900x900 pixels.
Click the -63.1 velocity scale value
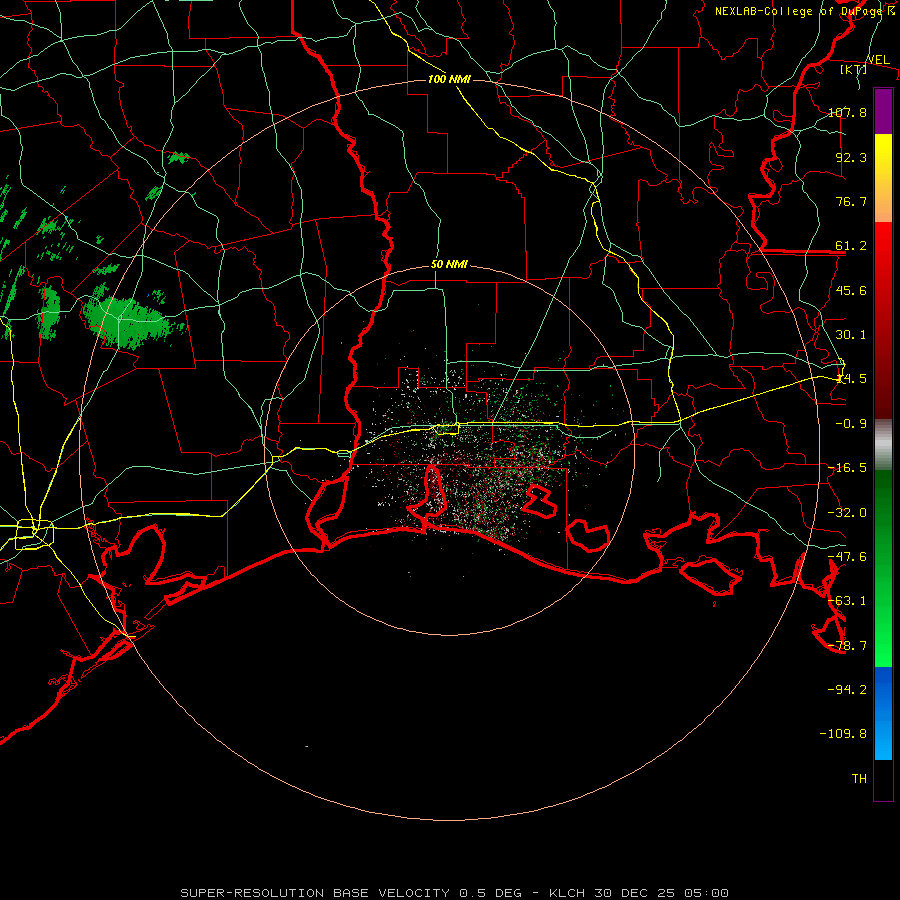coord(847,601)
